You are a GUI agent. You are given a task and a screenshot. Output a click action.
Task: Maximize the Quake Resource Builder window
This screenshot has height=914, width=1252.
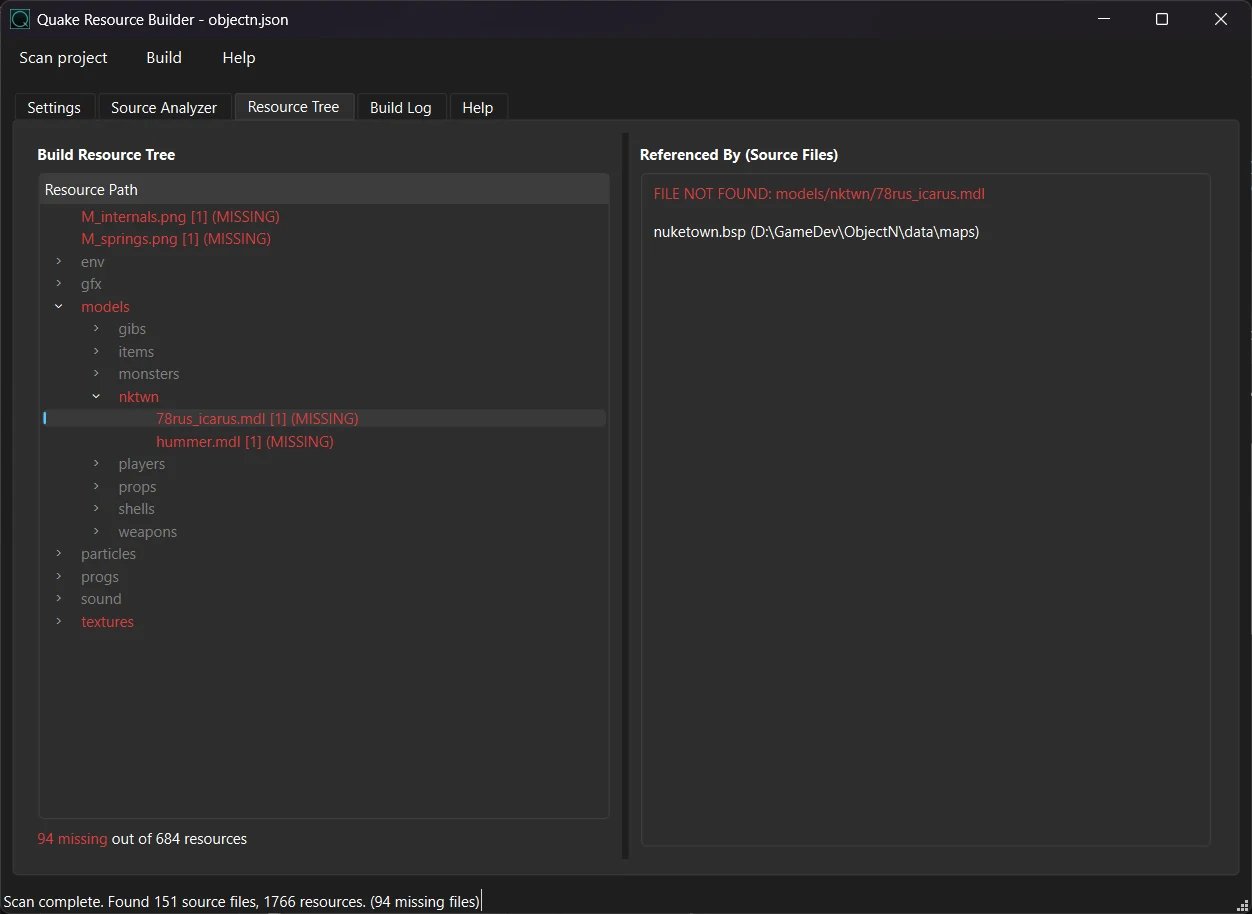(x=1162, y=19)
